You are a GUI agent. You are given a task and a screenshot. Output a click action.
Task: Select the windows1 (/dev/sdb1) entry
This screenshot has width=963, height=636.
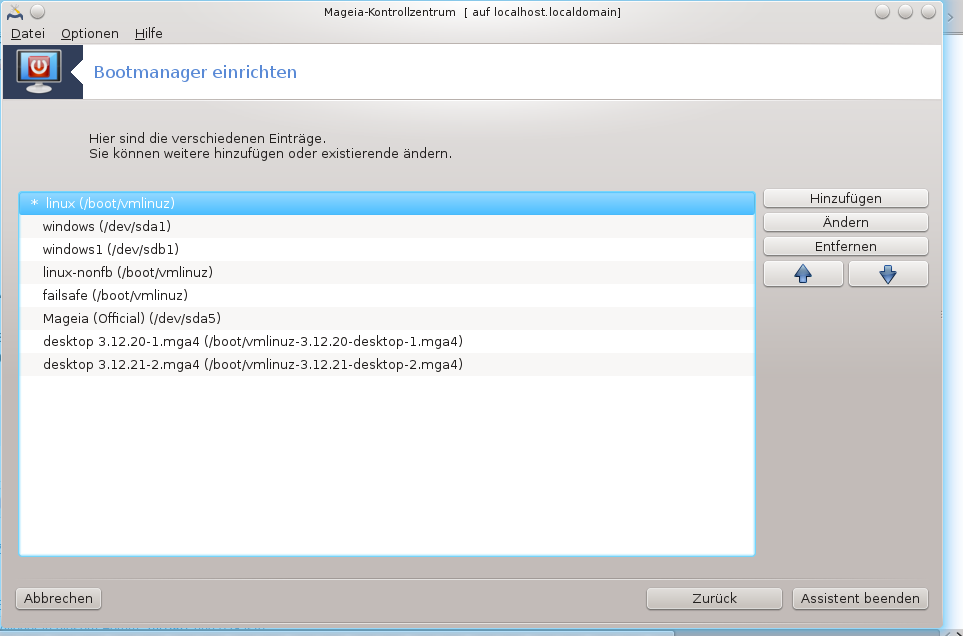click(x=387, y=249)
